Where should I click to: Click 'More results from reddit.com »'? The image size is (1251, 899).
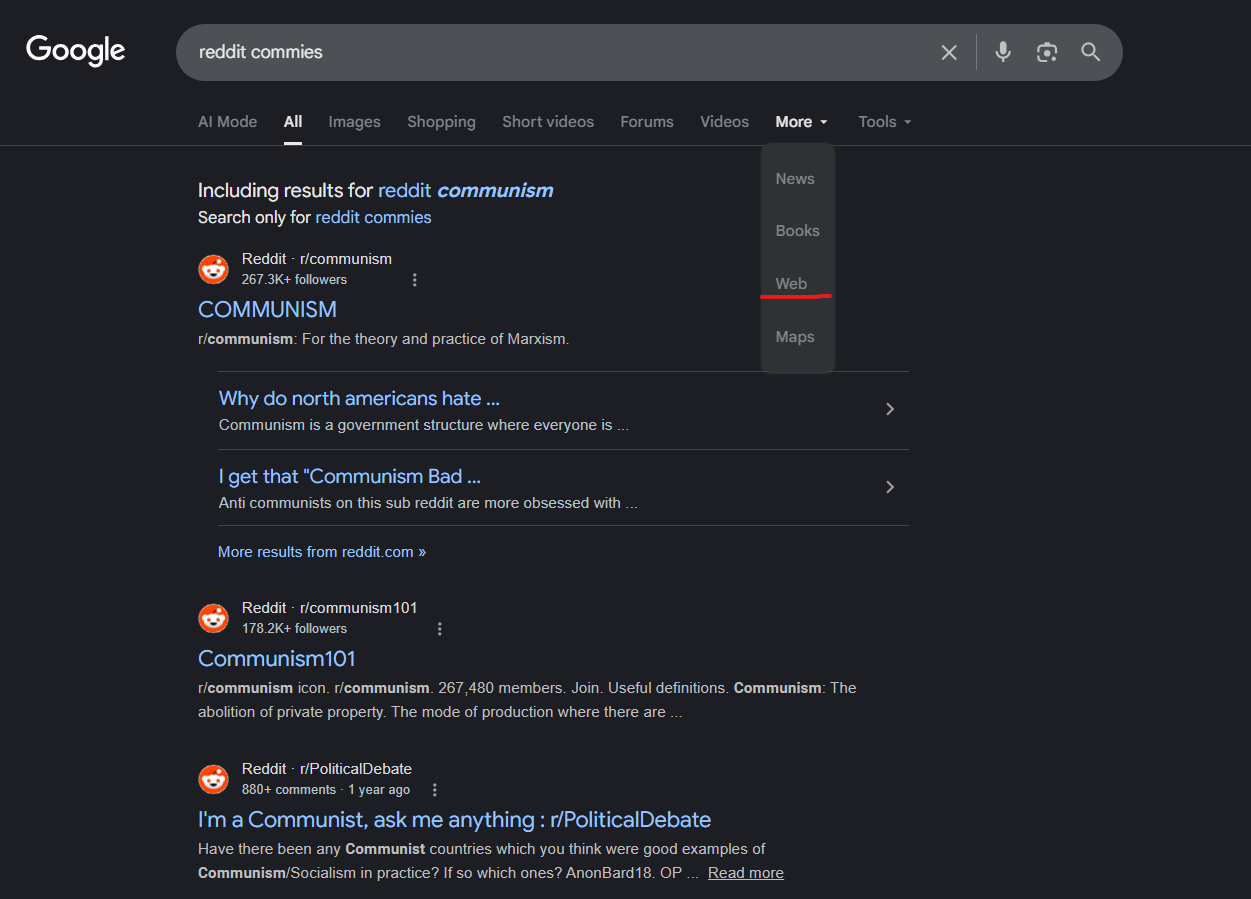[322, 552]
